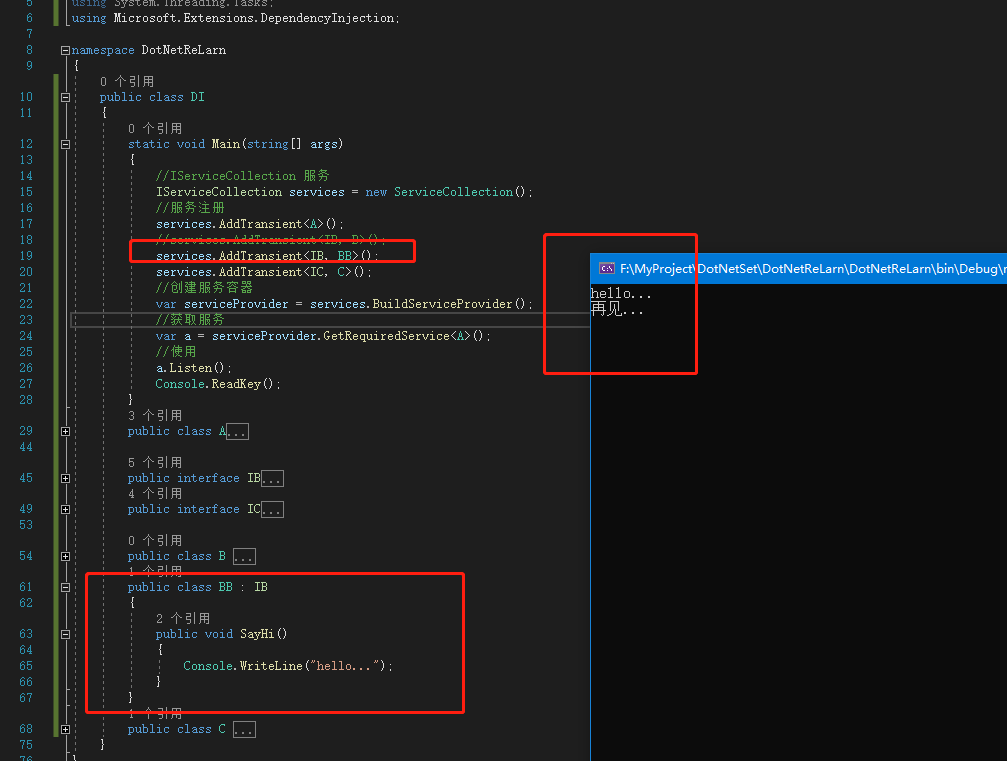Expand the interface IB definition
The height and width of the screenshot is (761, 1007).
[x=65, y=478]
